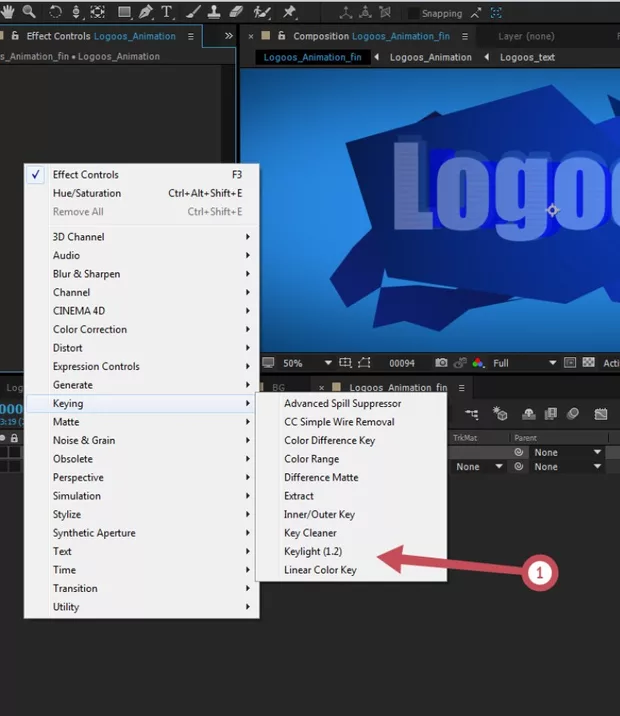Click the Logoos_Animation breadcrumb in composition viewer
This screenshot has height=716, width=620.
(x=430, y=57)
